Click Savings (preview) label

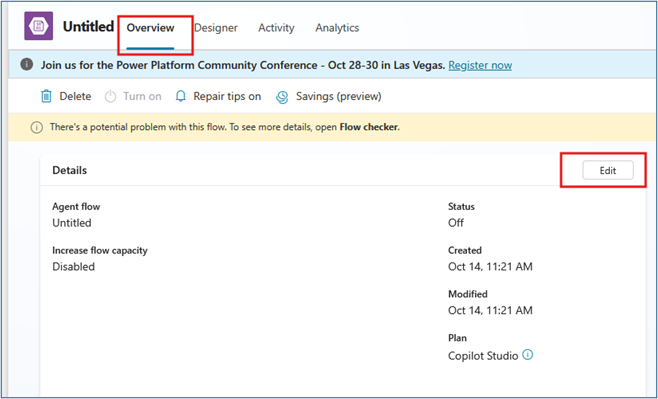(339, 96)
